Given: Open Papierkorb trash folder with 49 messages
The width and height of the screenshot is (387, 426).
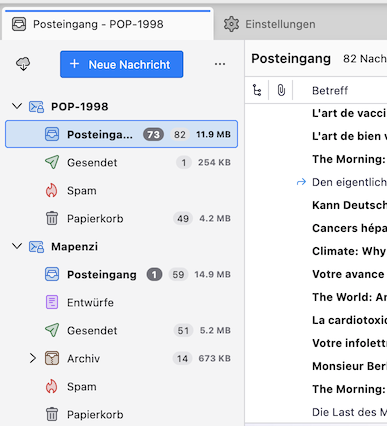Looking at the screenshot, I should [x=121, y=219].
